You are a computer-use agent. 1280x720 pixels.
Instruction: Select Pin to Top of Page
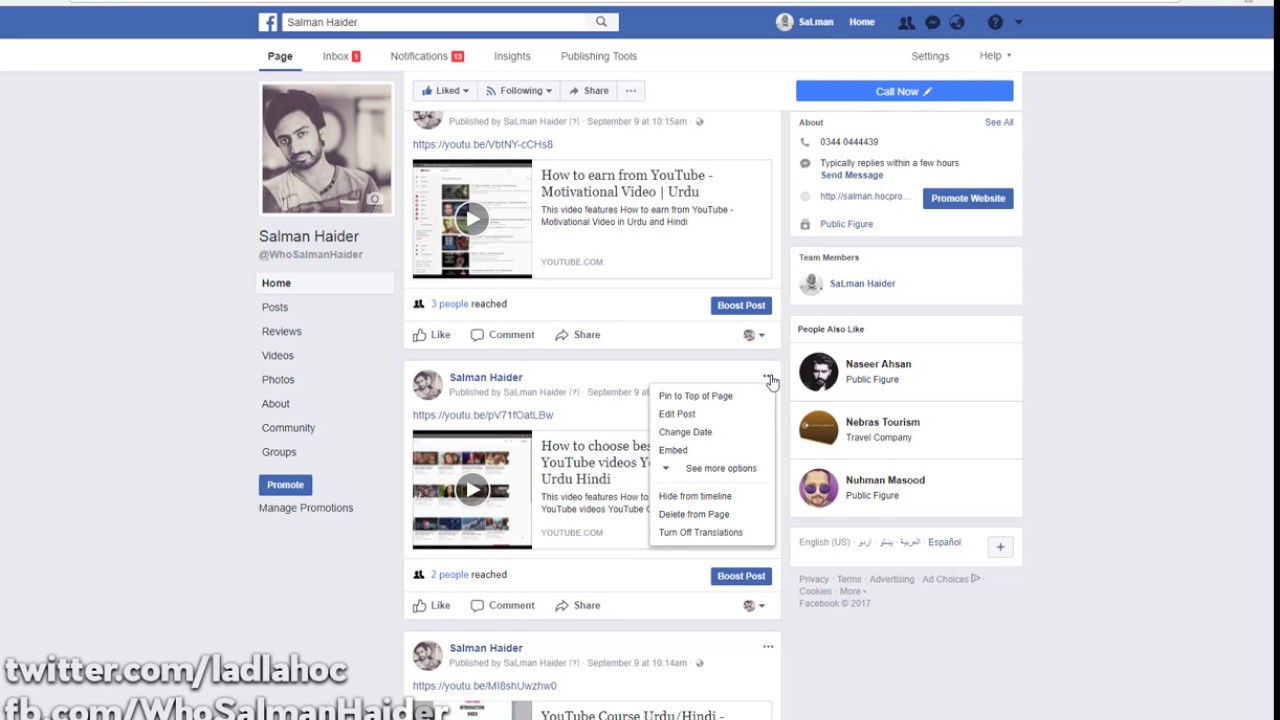coord(696,396)
